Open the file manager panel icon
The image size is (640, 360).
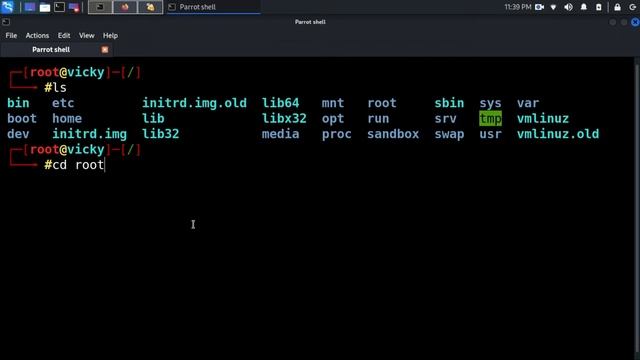point(45,7)
